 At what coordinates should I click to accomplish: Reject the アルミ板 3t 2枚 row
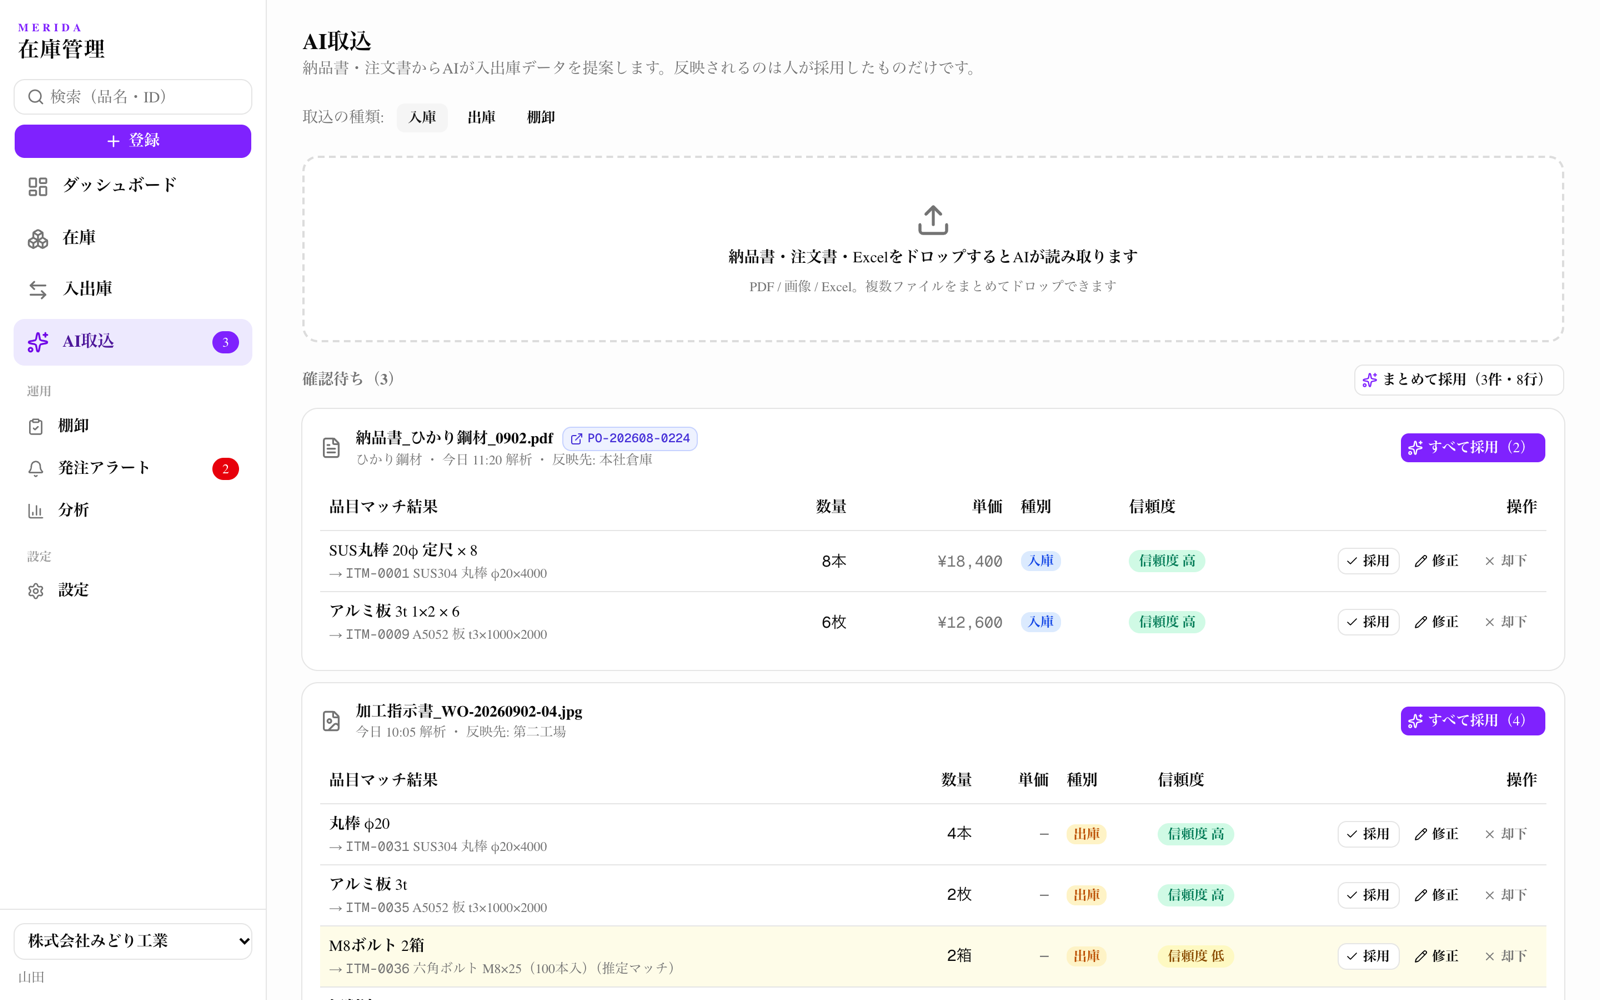click(x=1506, y=895)
